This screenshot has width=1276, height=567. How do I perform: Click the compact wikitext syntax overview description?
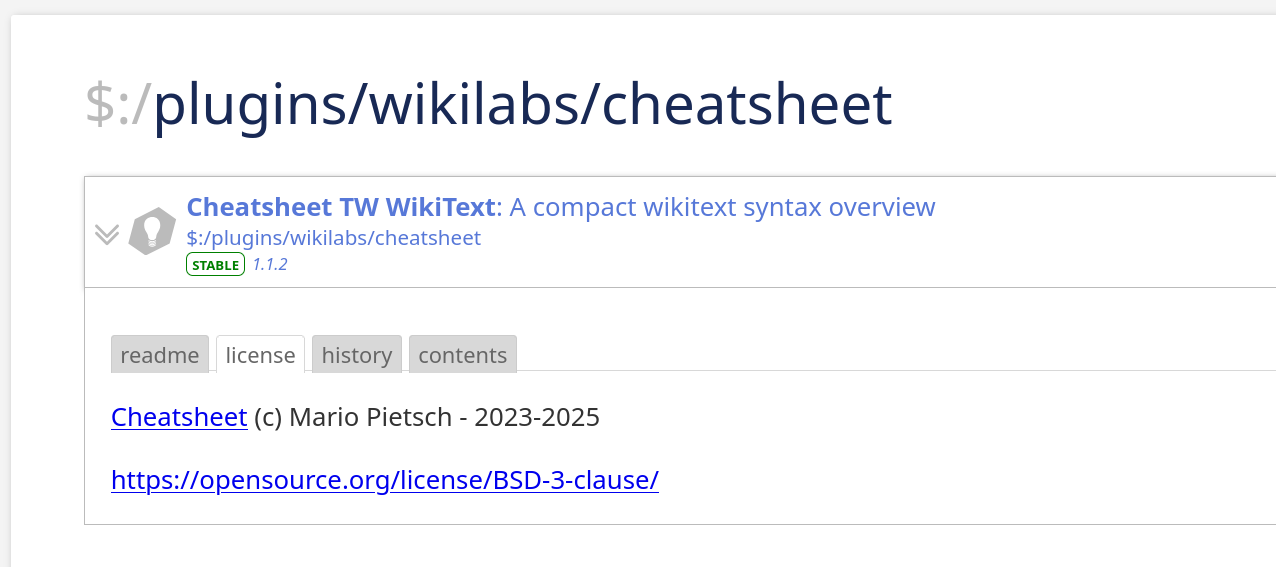click(x=722, y=207)
